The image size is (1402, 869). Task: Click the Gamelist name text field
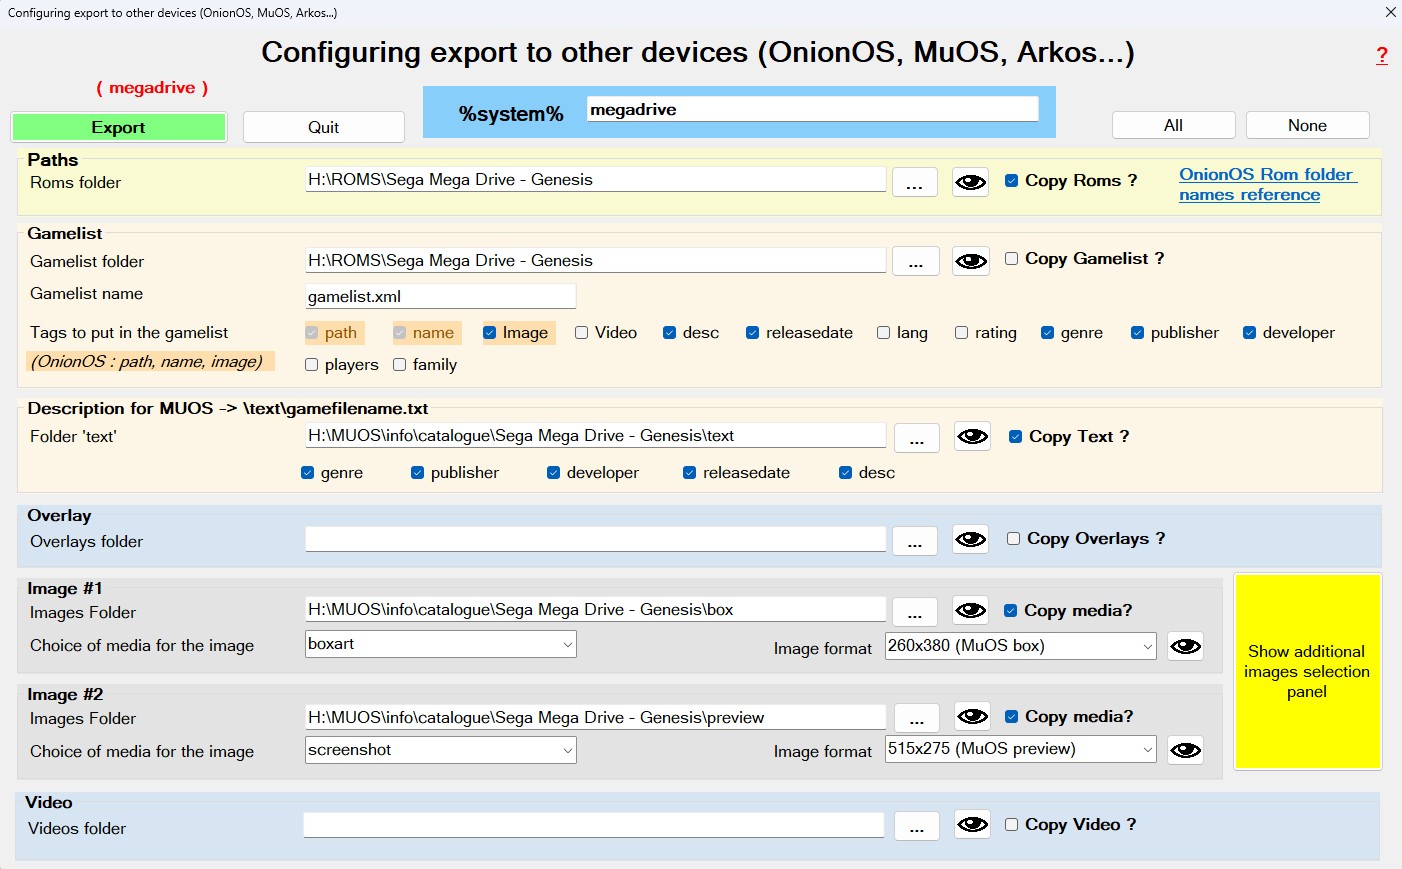(x=441, y=297)
